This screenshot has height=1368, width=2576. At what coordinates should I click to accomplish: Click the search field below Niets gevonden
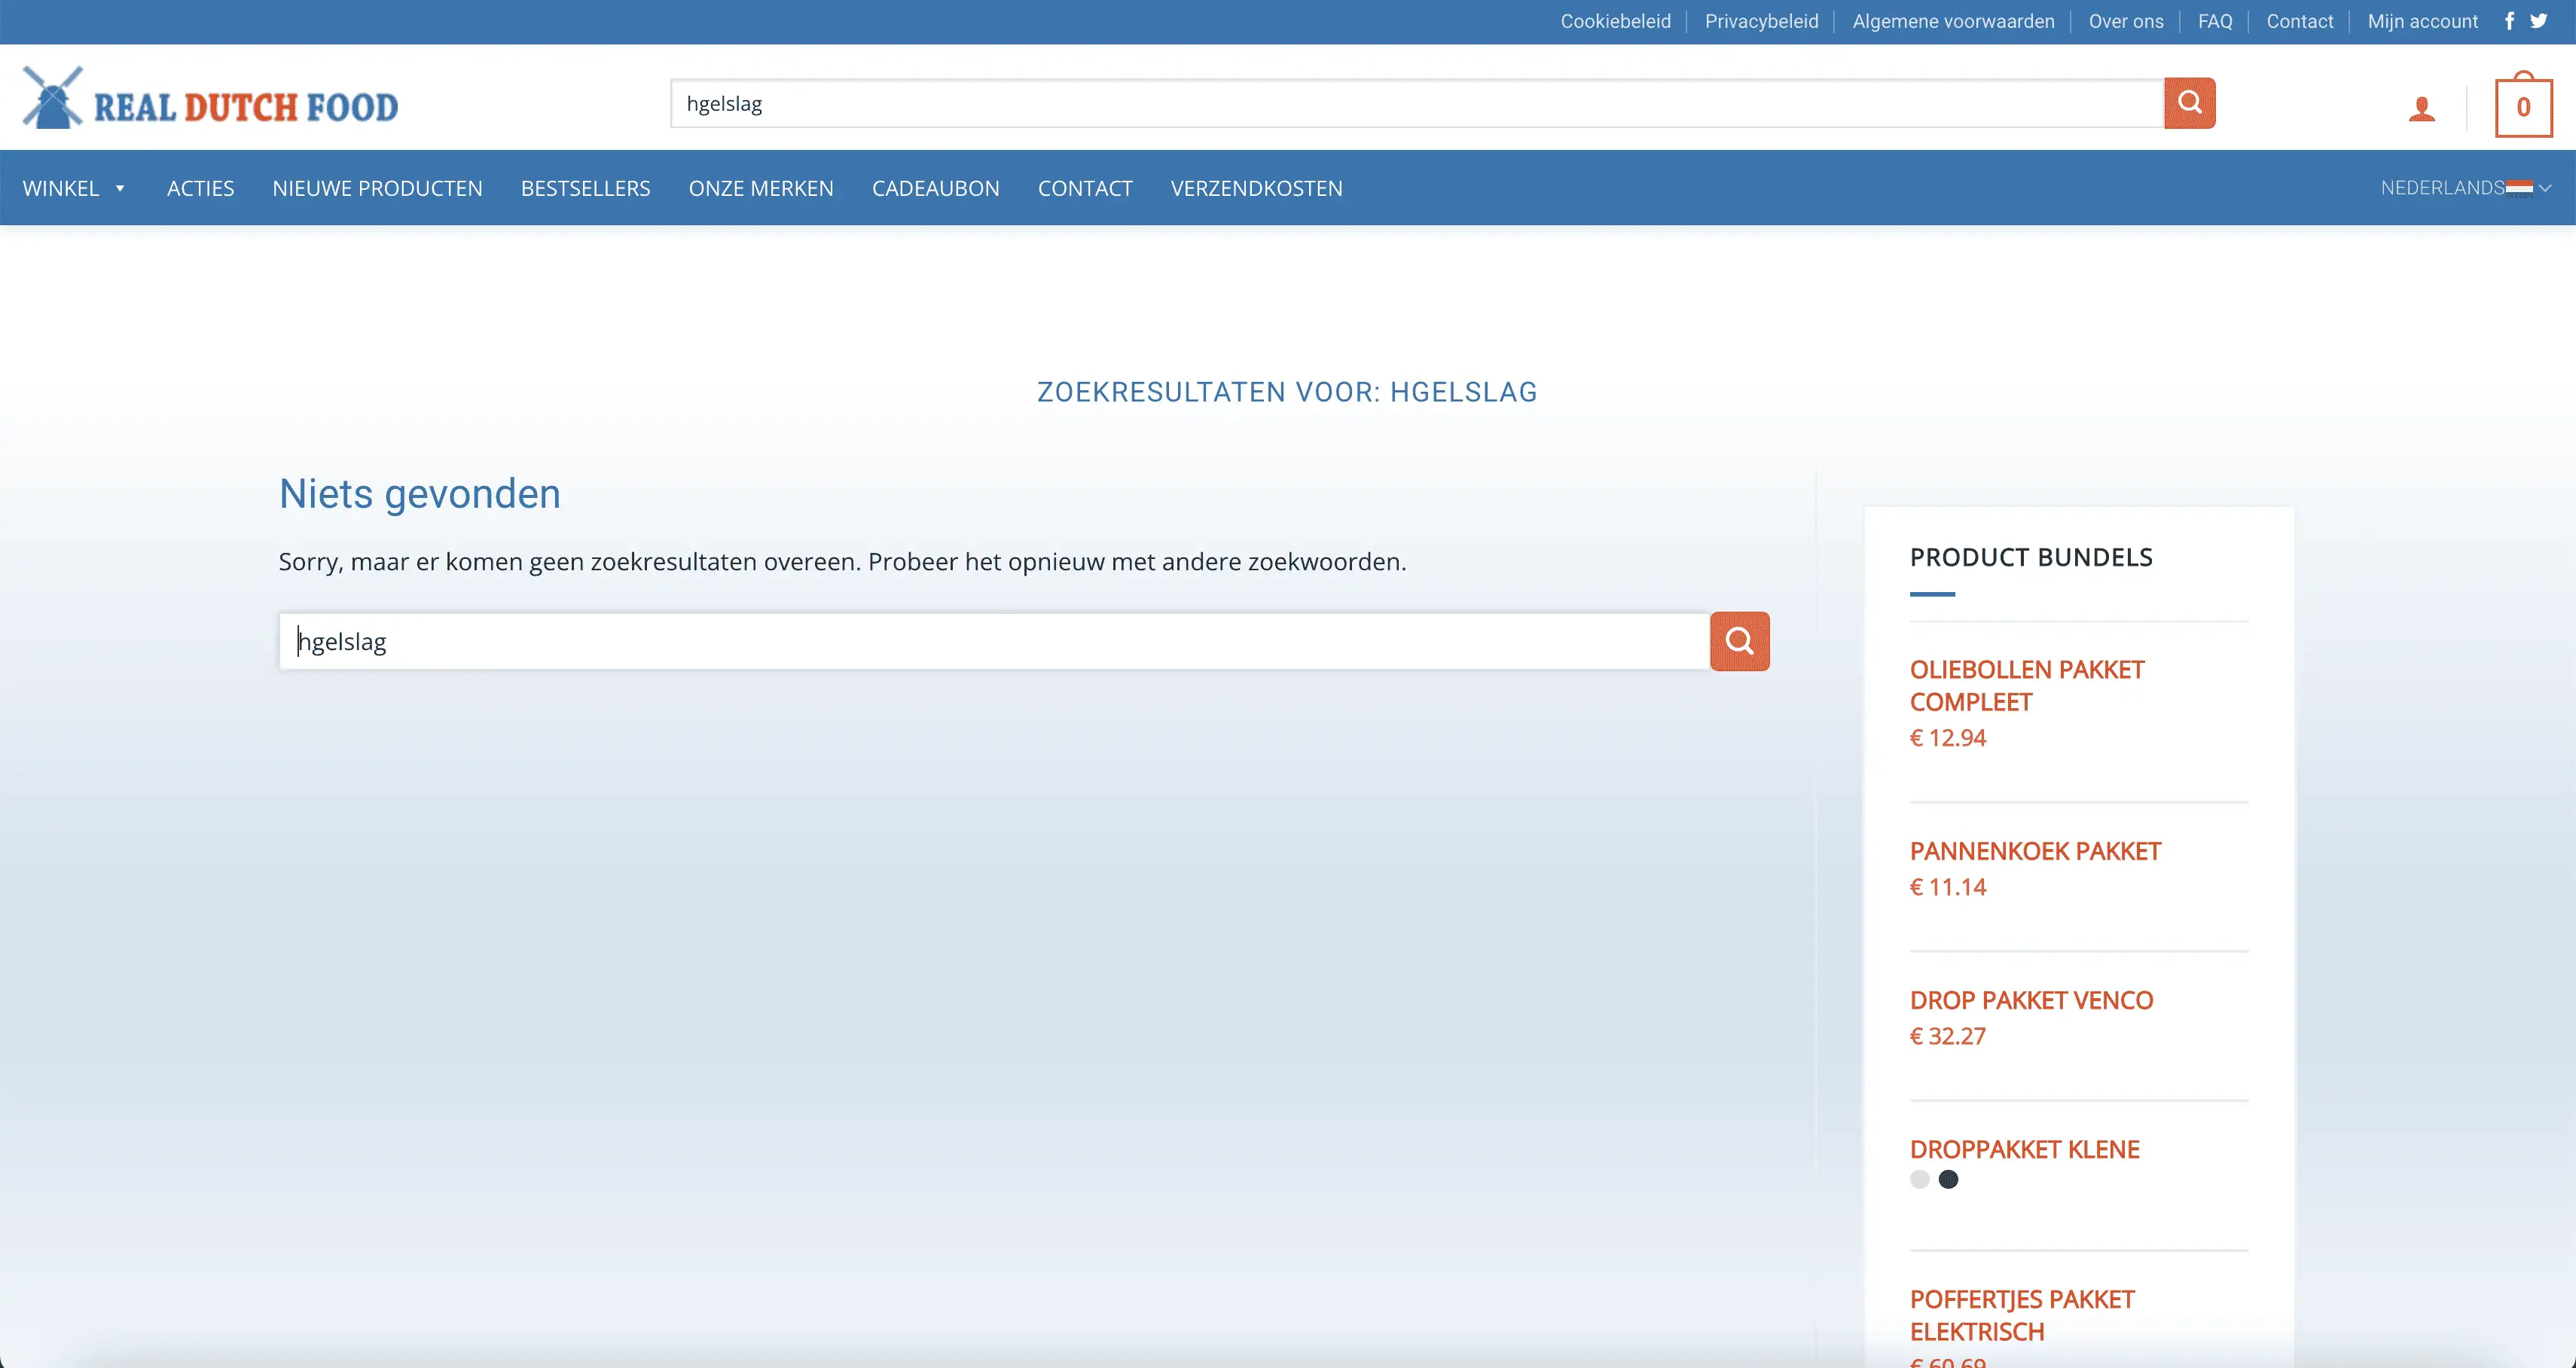(x=994, y=641)
